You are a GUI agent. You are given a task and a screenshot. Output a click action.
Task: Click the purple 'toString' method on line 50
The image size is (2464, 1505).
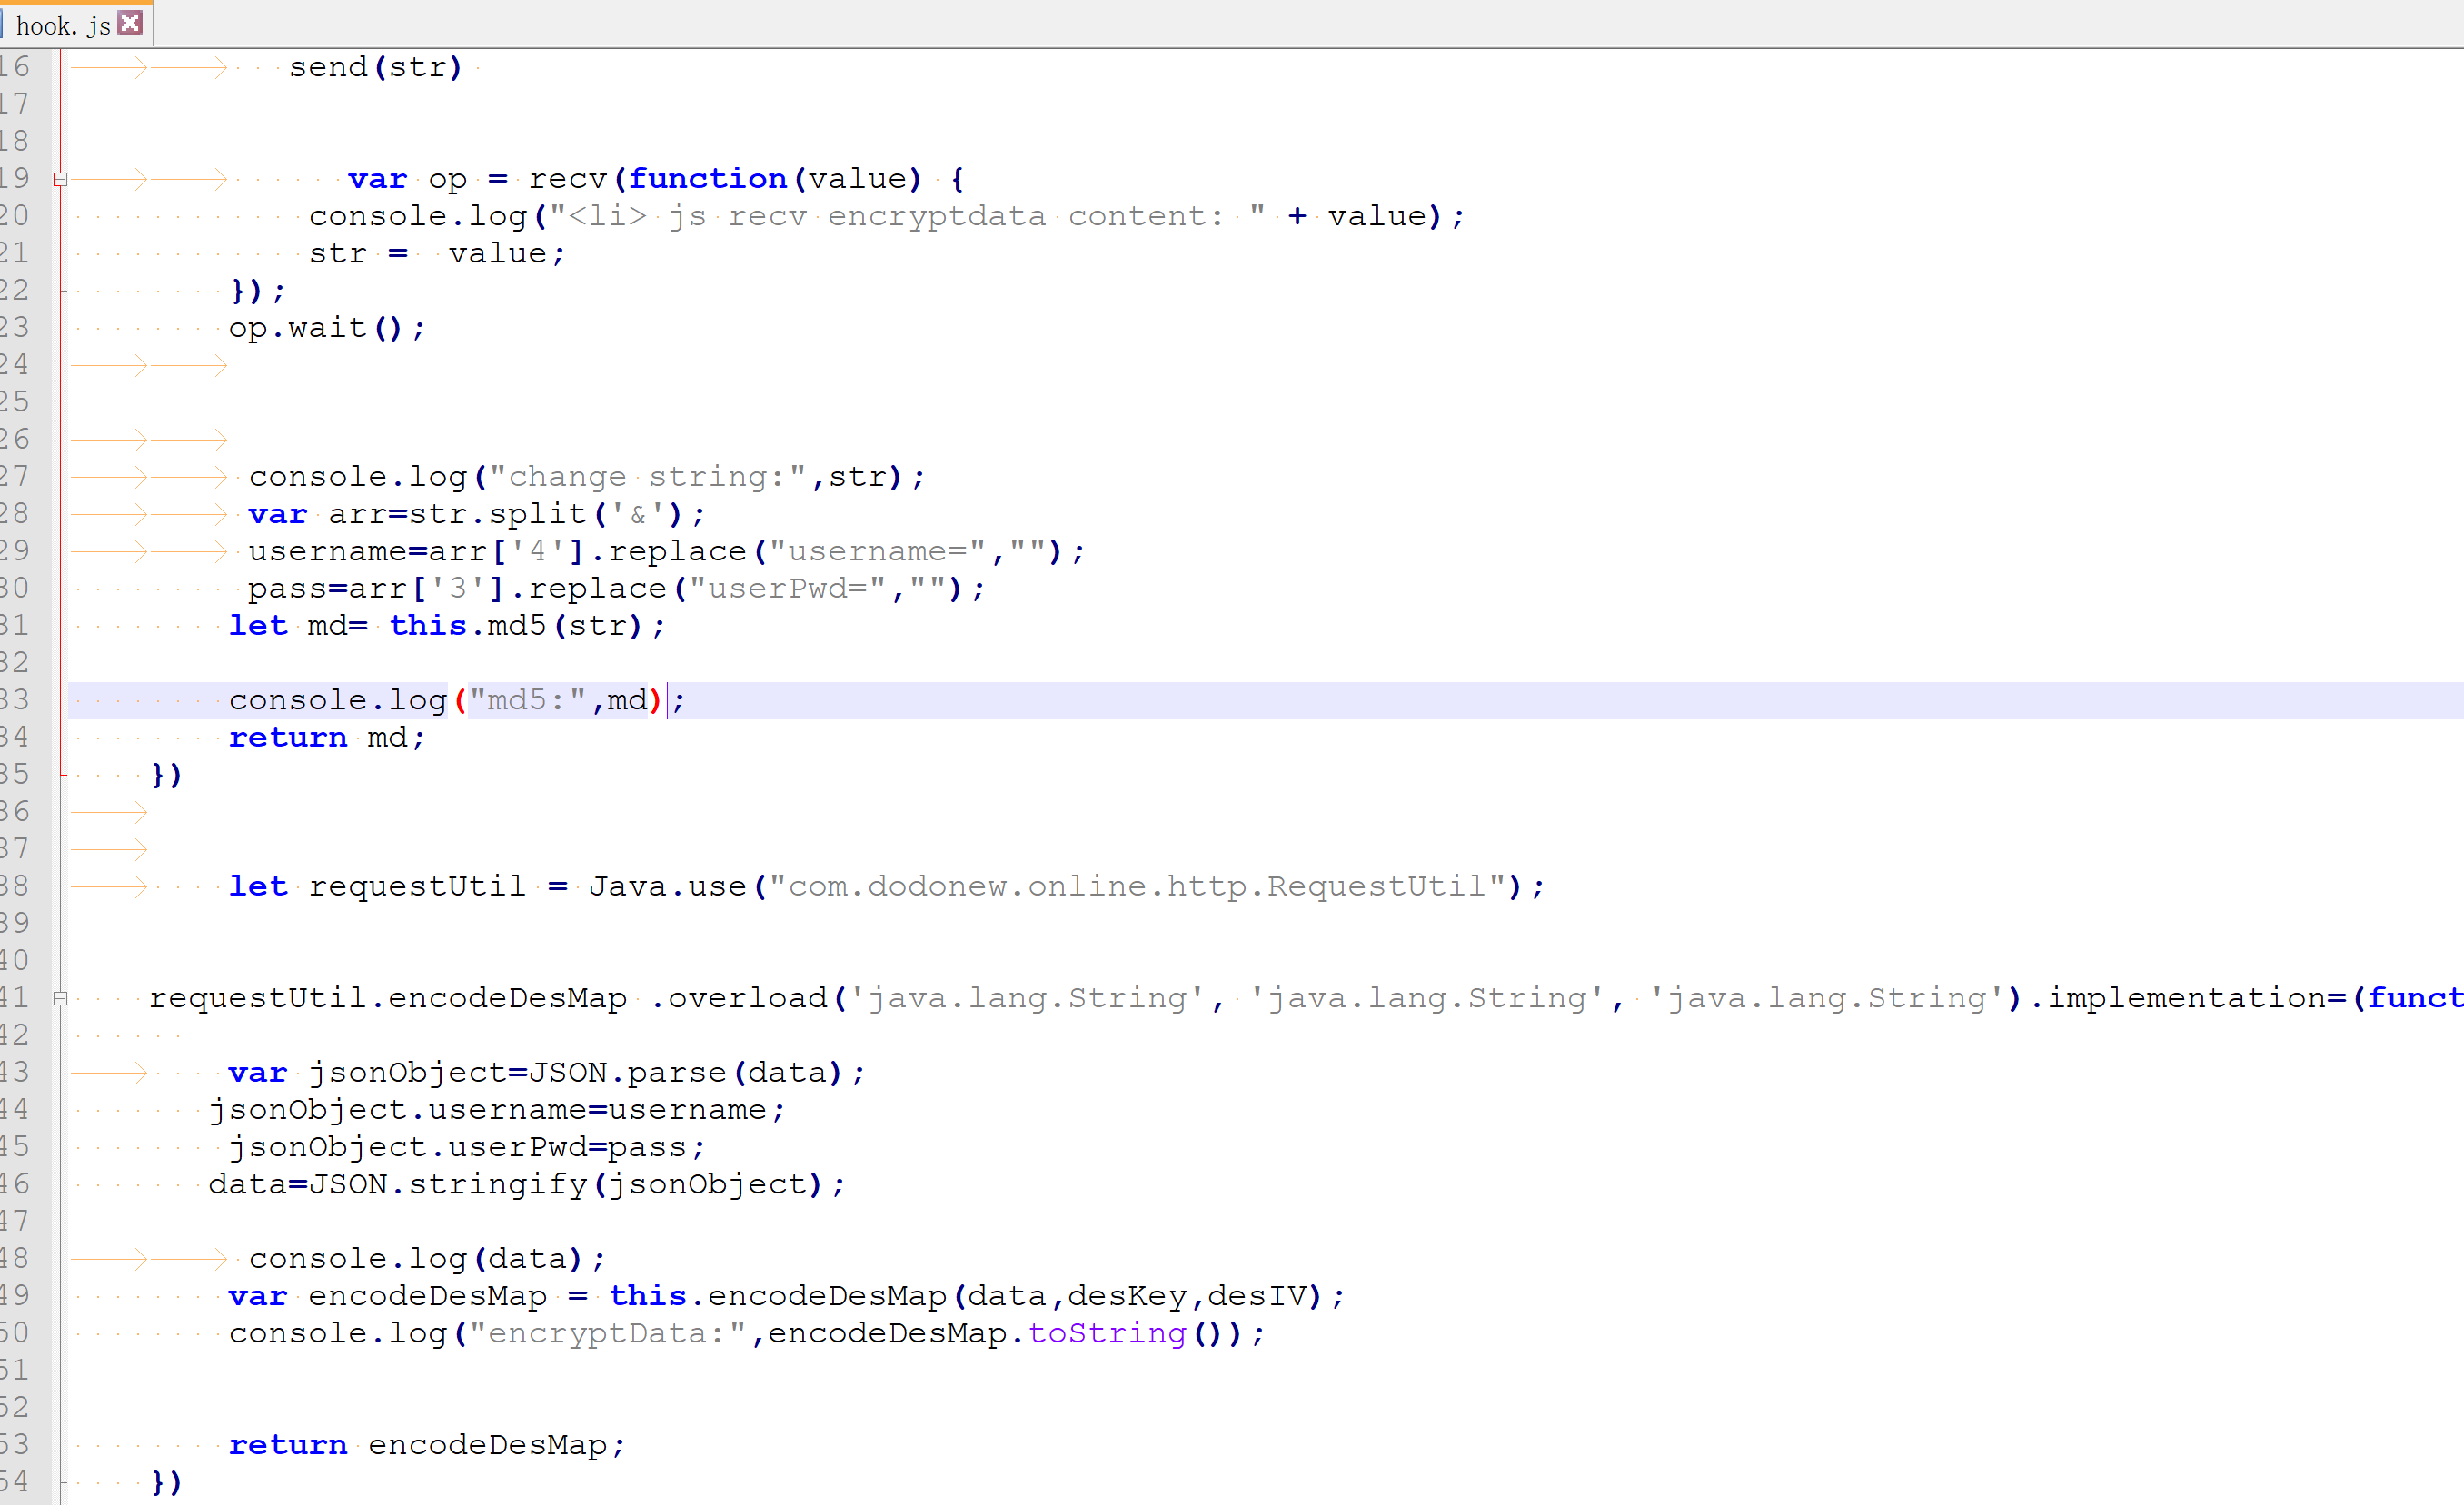1107,1333
